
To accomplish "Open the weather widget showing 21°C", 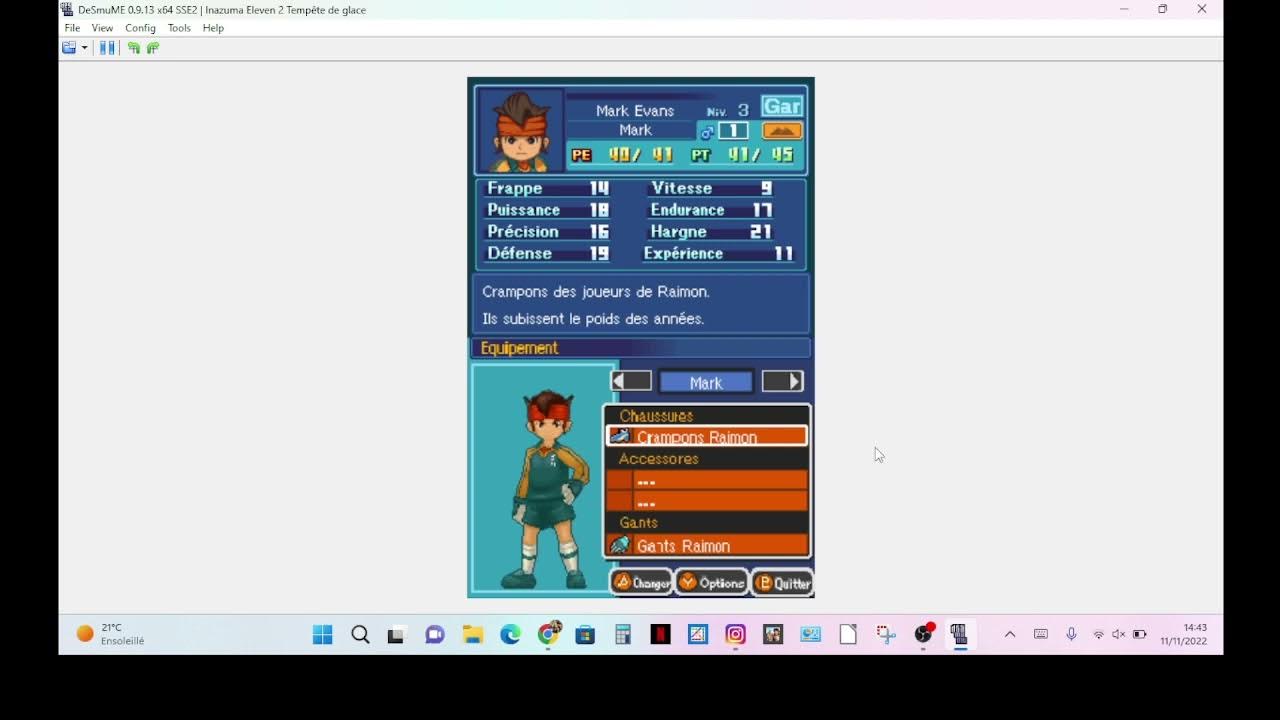I will point(111,634).
